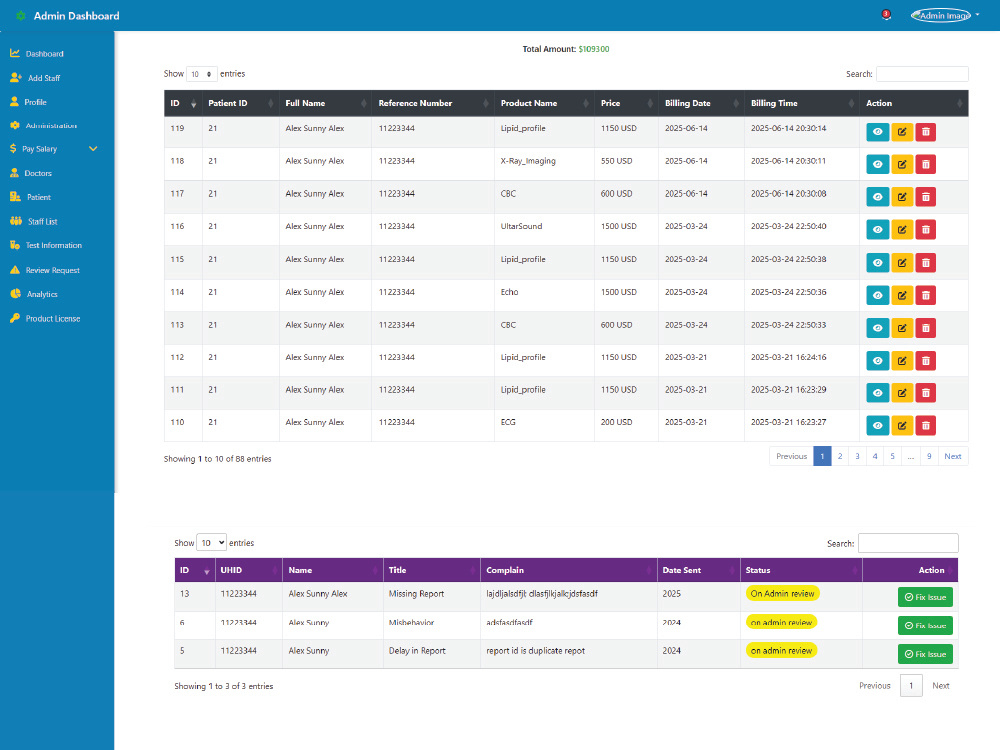This screenshot has height=750, width=1000.
Task: Click the billing table Search field
Action: pos(922,74)
